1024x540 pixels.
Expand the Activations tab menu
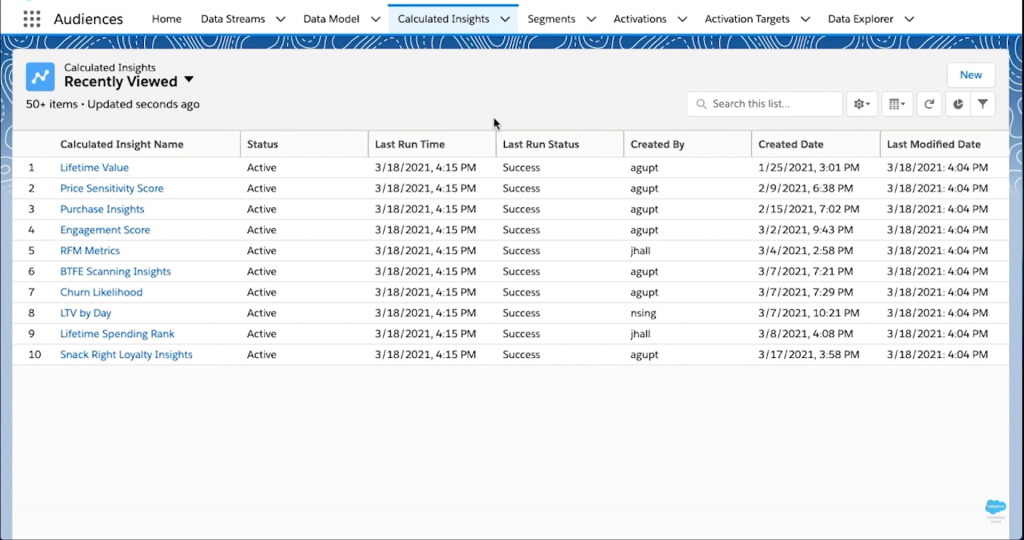682,19
